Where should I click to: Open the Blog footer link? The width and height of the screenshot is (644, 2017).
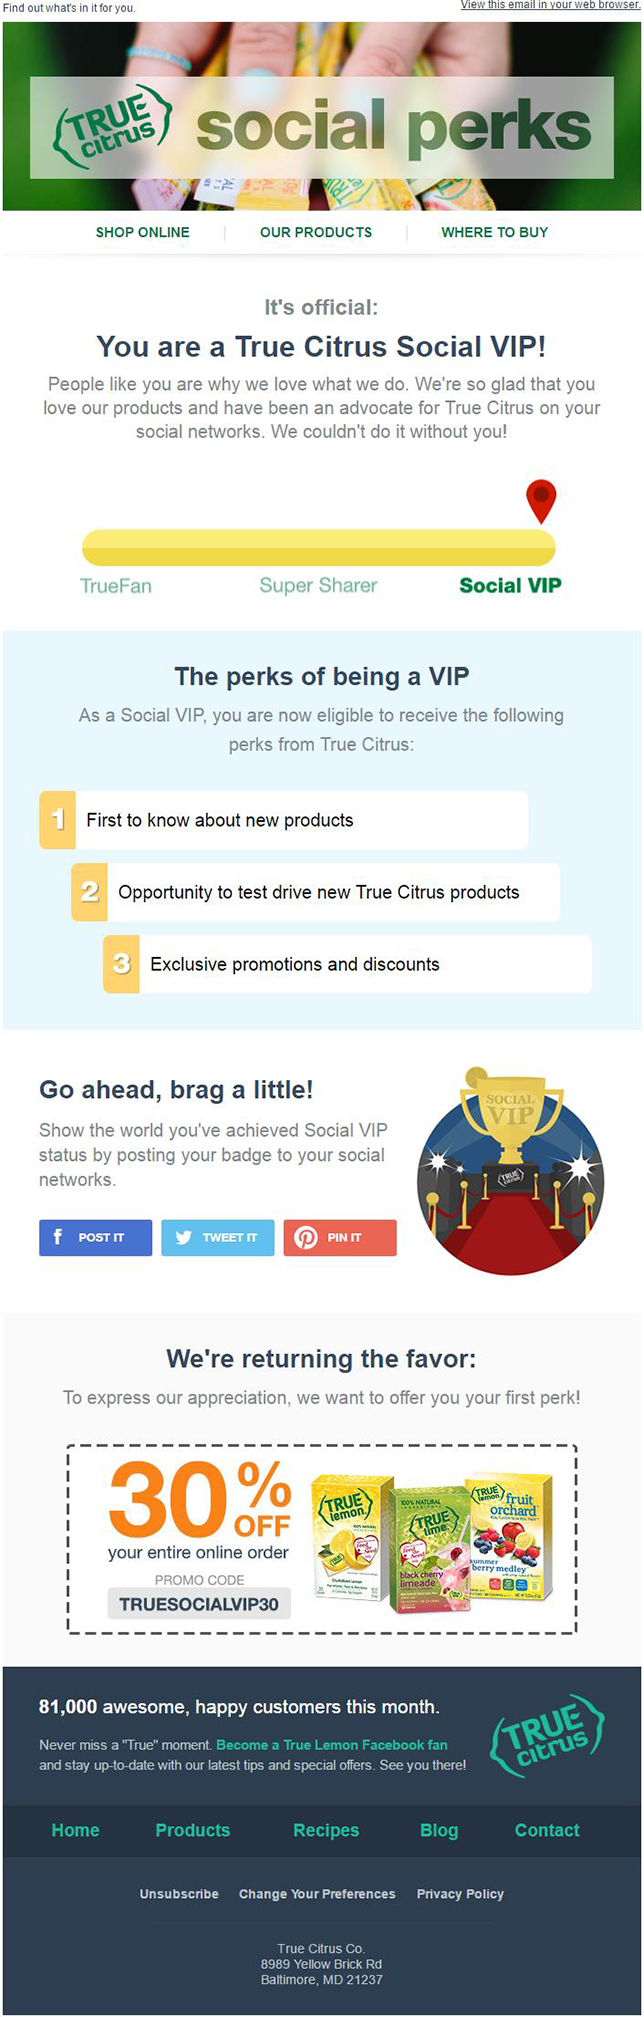point(439,1830)
